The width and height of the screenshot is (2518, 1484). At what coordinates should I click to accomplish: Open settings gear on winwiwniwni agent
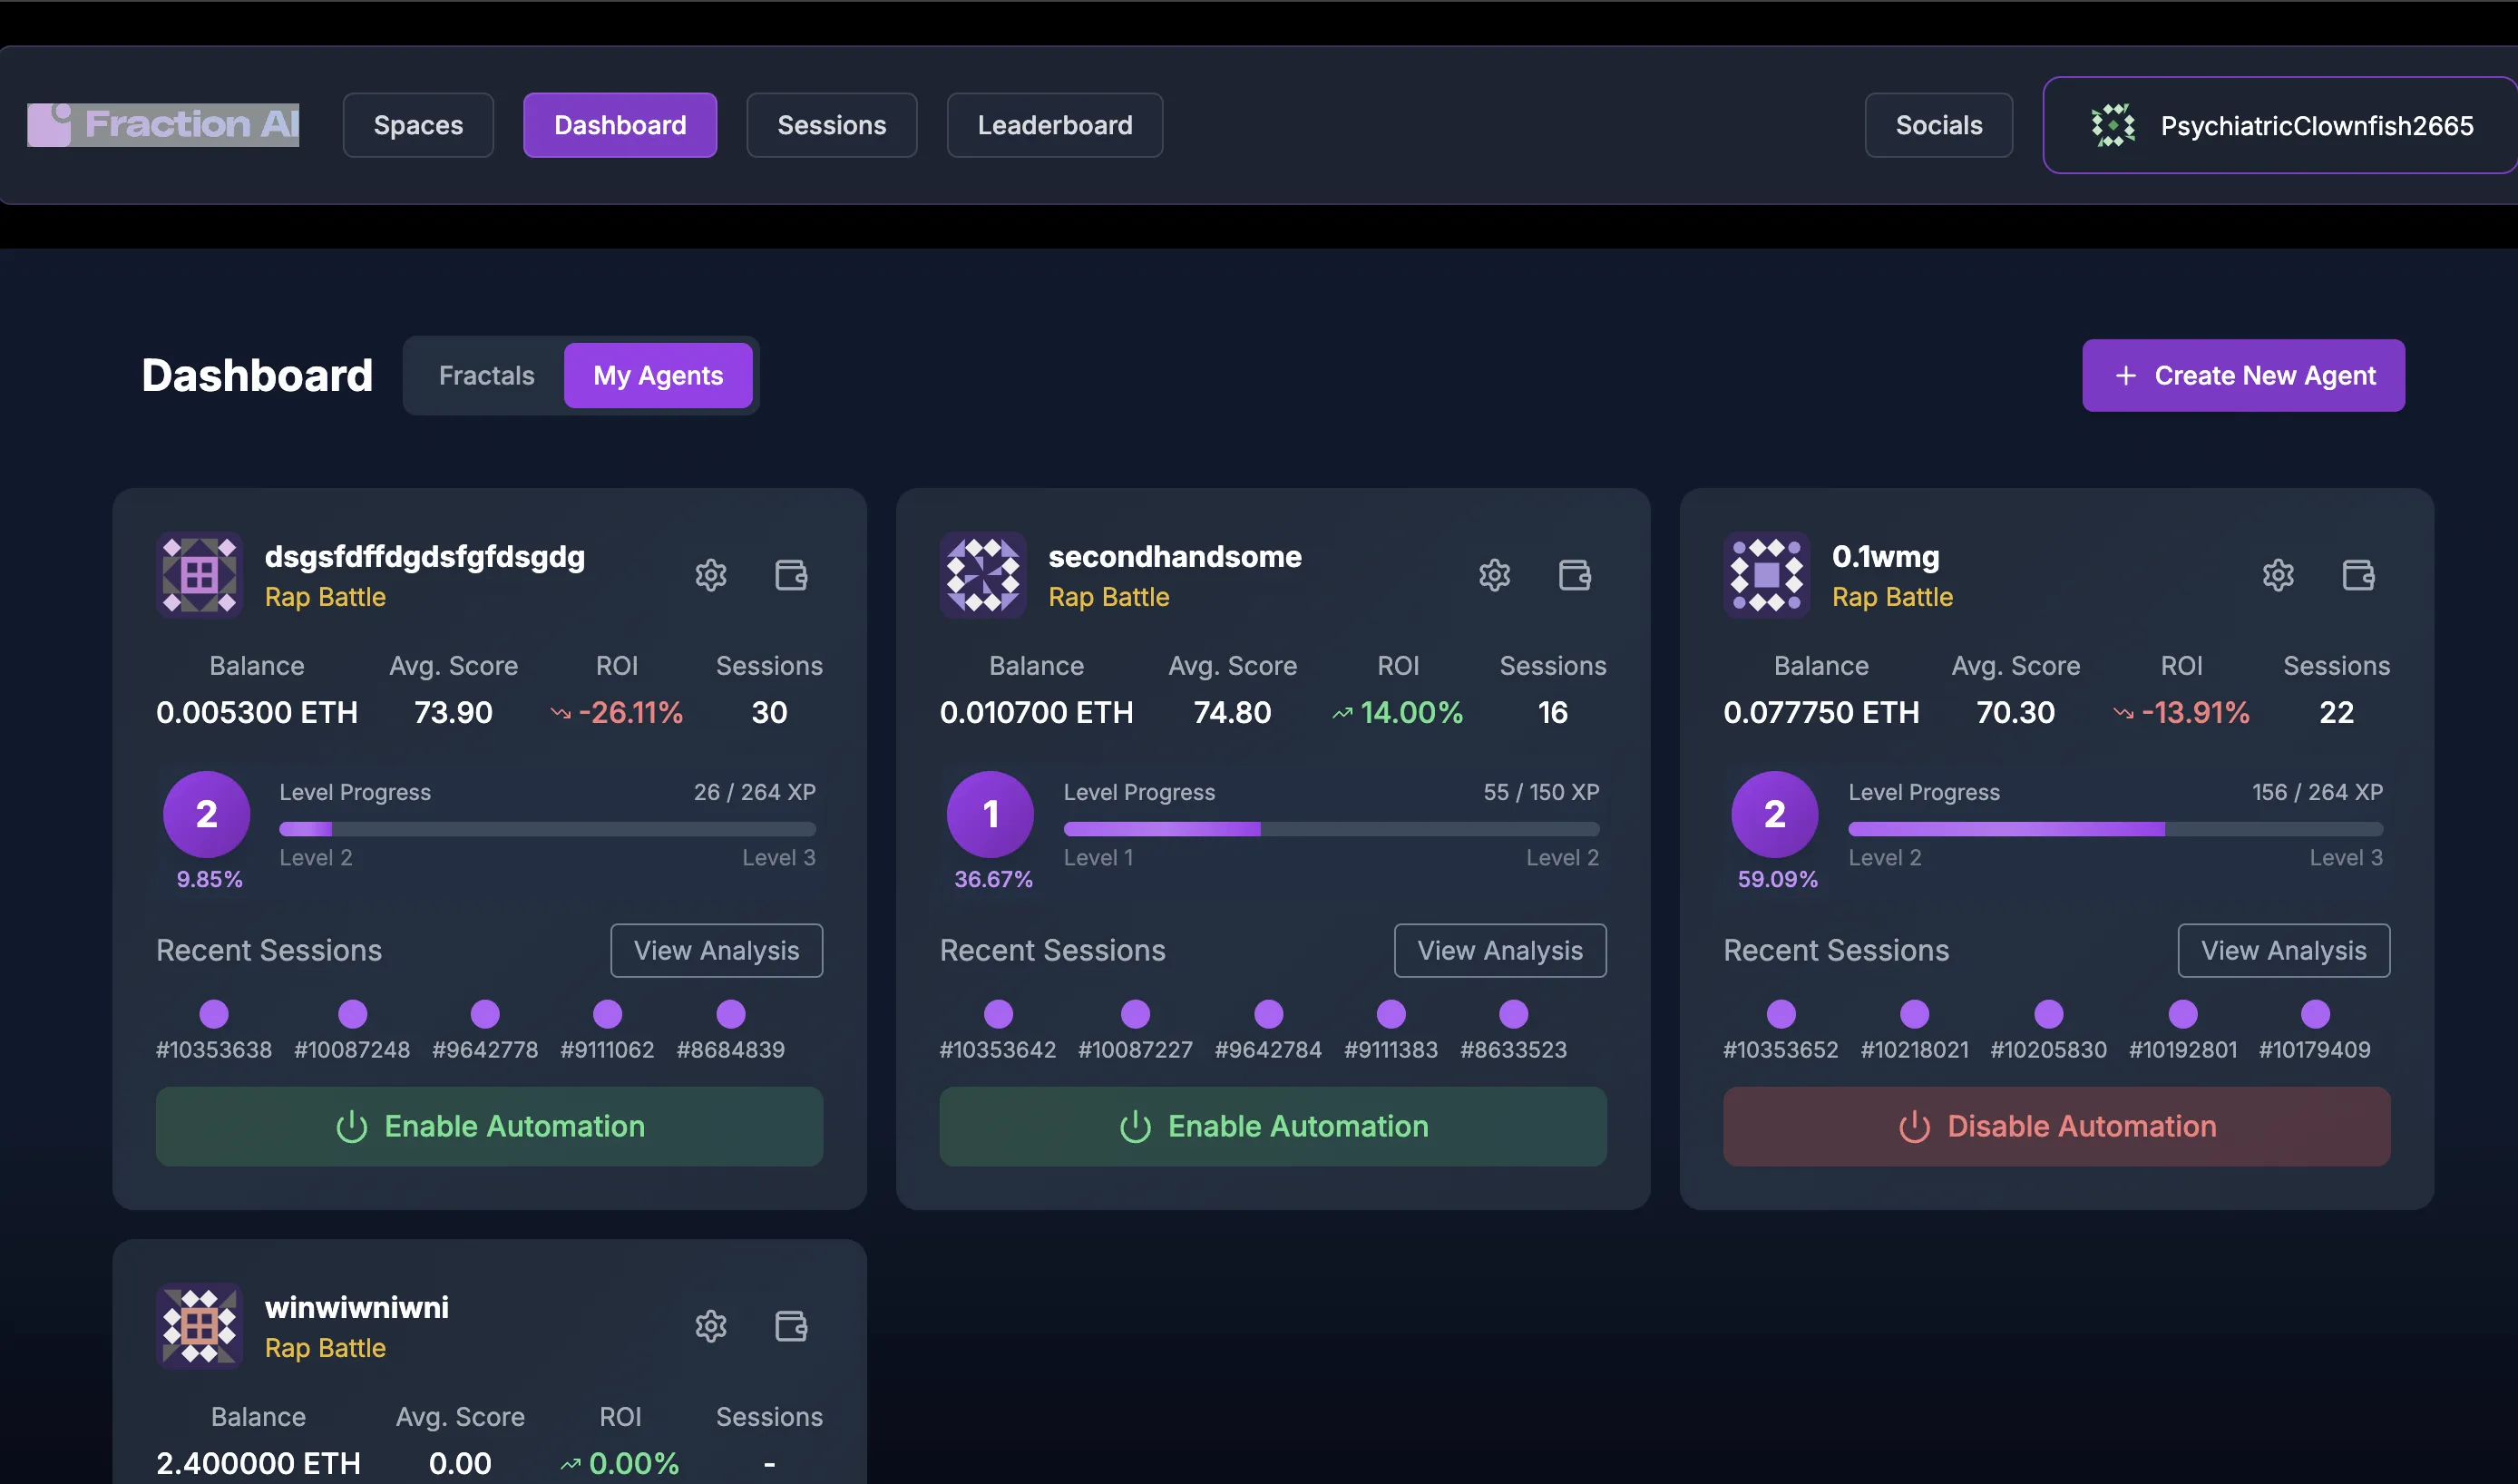point(710,1326)
